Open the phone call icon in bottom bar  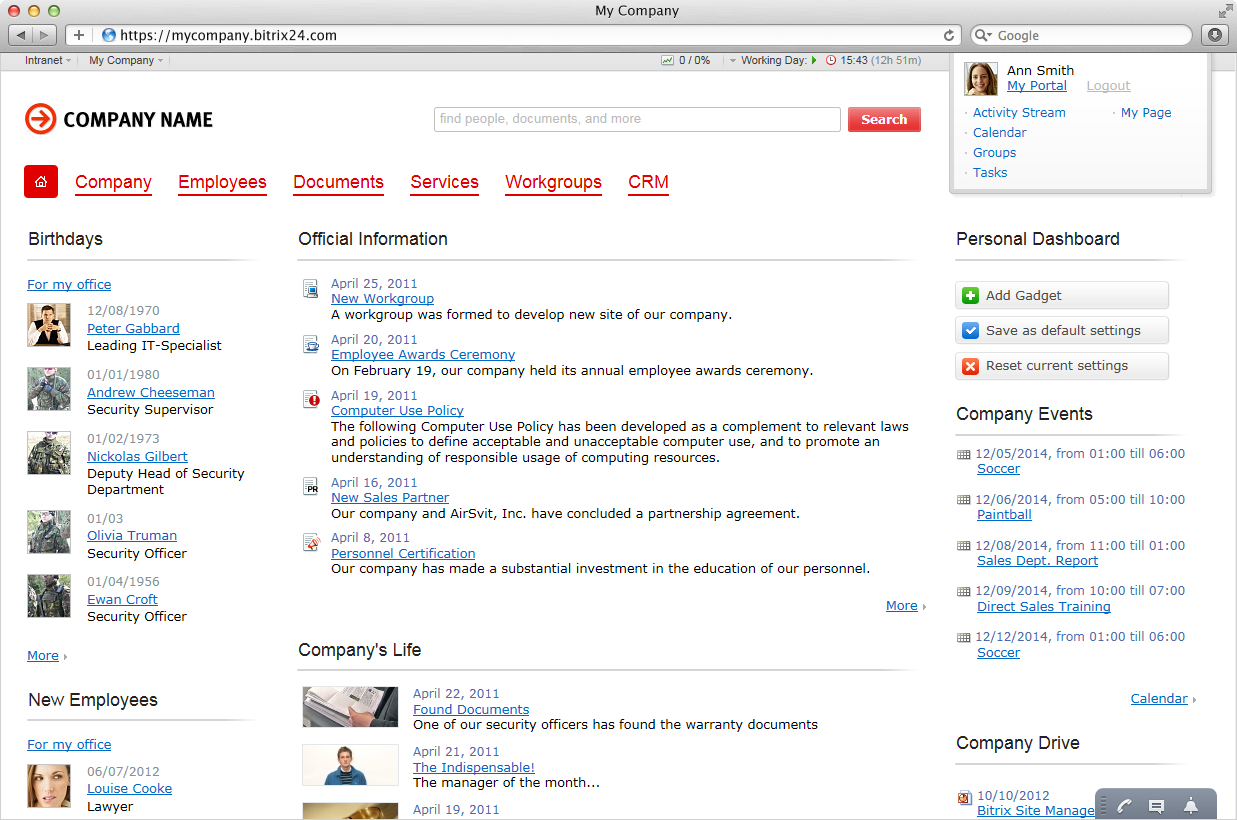tap(1124, 806)
